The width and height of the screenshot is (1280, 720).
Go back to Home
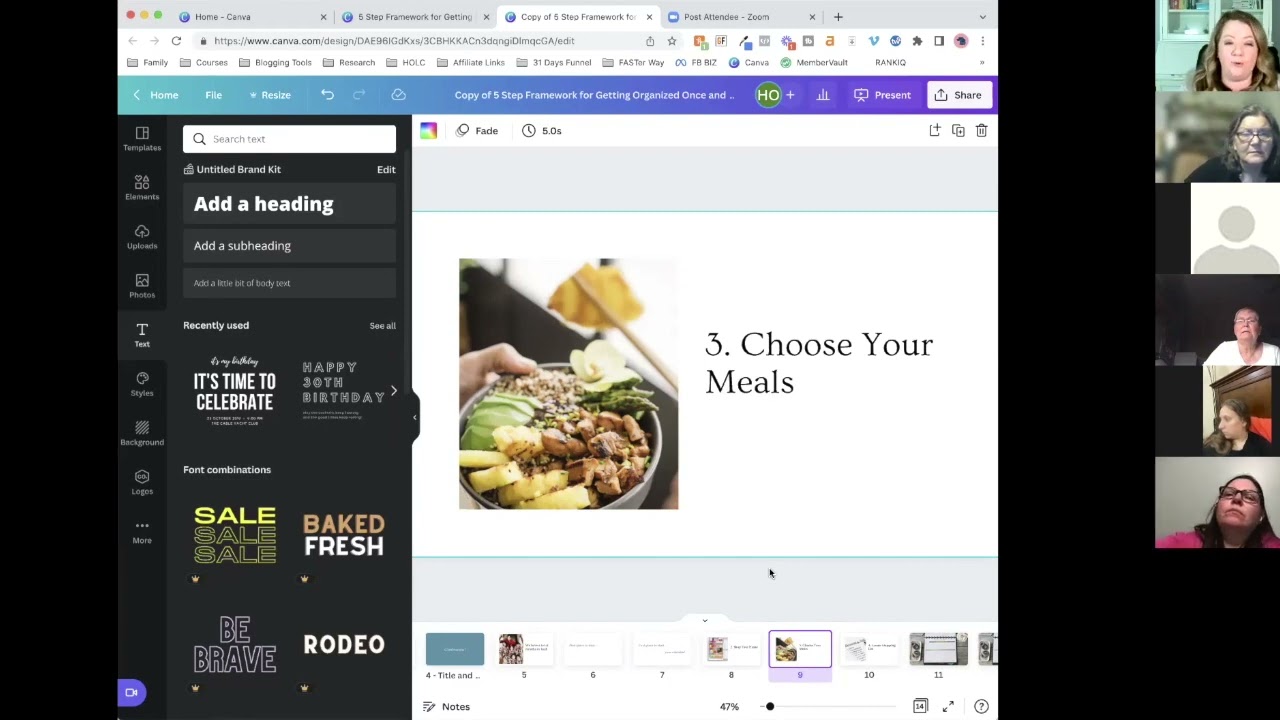point(155,95)
